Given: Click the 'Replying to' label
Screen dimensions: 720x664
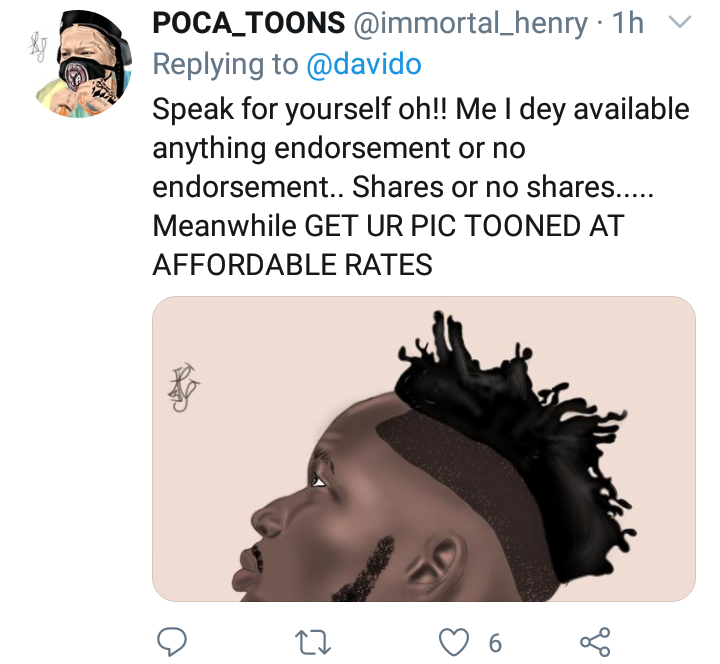Looking at the screenshot, I should [x=225, y=65].
